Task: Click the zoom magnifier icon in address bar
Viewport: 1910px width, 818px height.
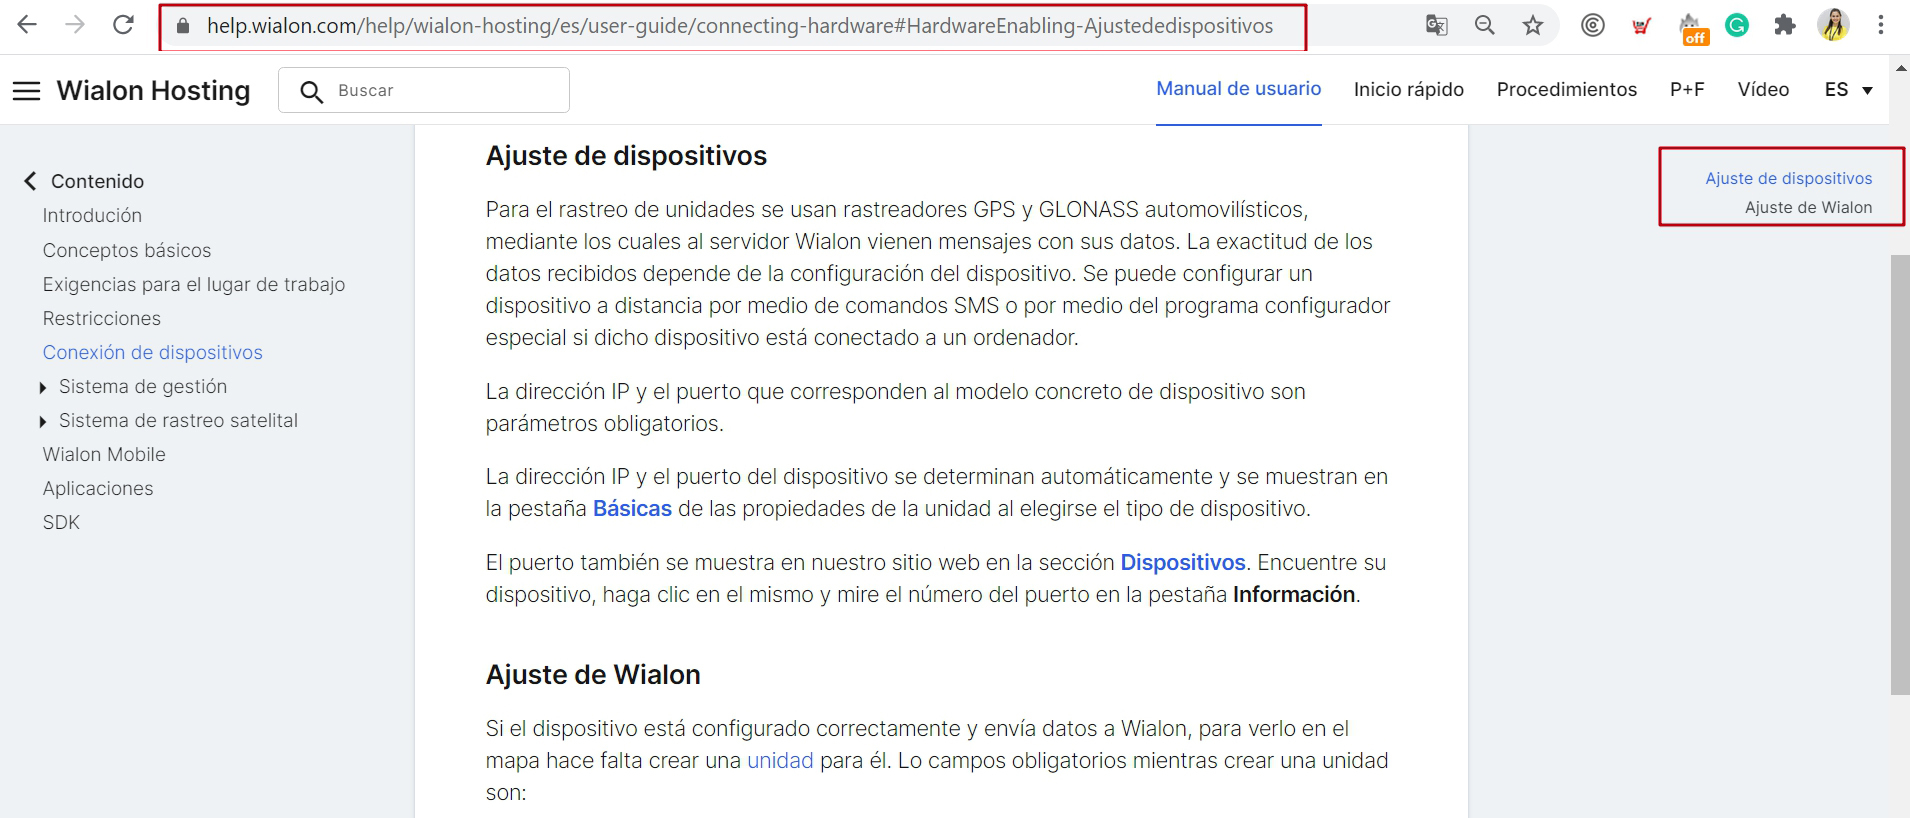Action: coord(1484,26)
